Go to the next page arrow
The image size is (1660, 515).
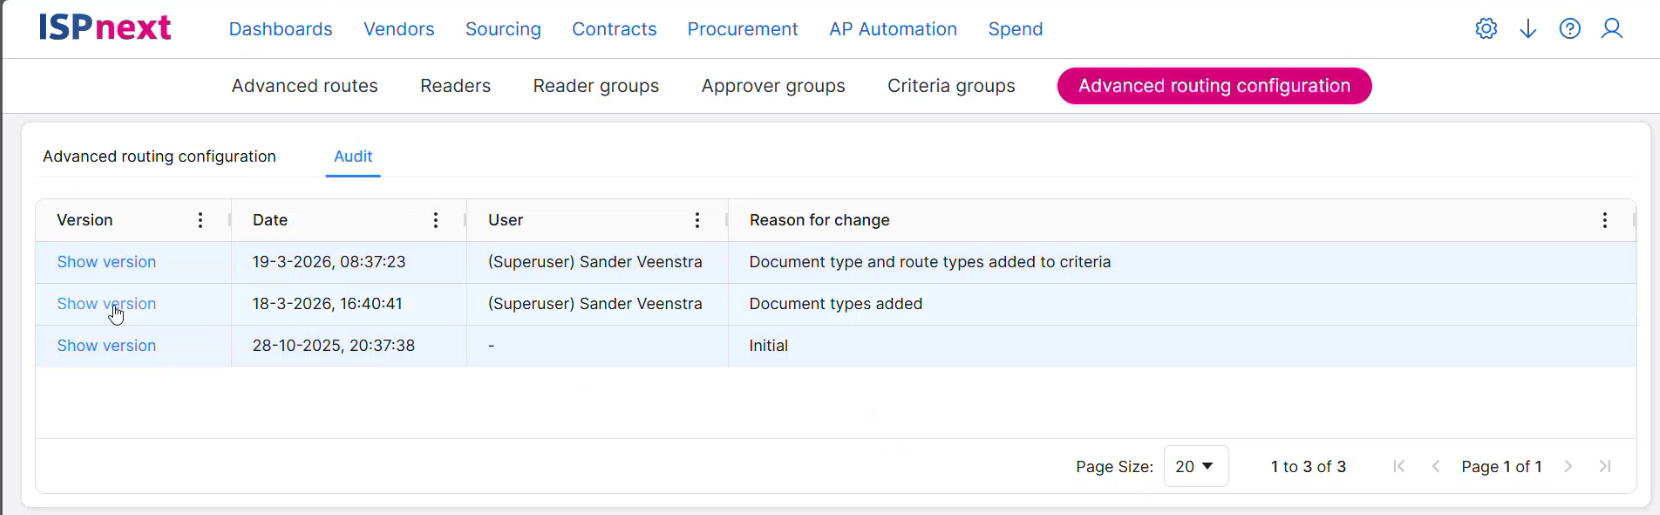[x=1568, y=466]
